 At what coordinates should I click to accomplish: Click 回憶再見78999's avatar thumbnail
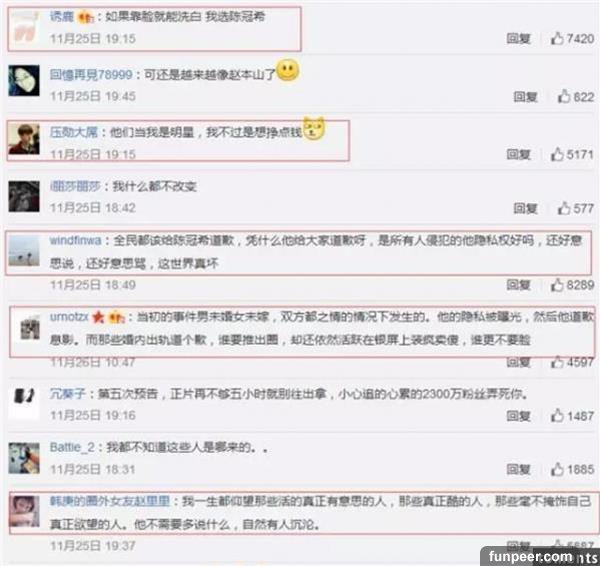coord(24,80)
